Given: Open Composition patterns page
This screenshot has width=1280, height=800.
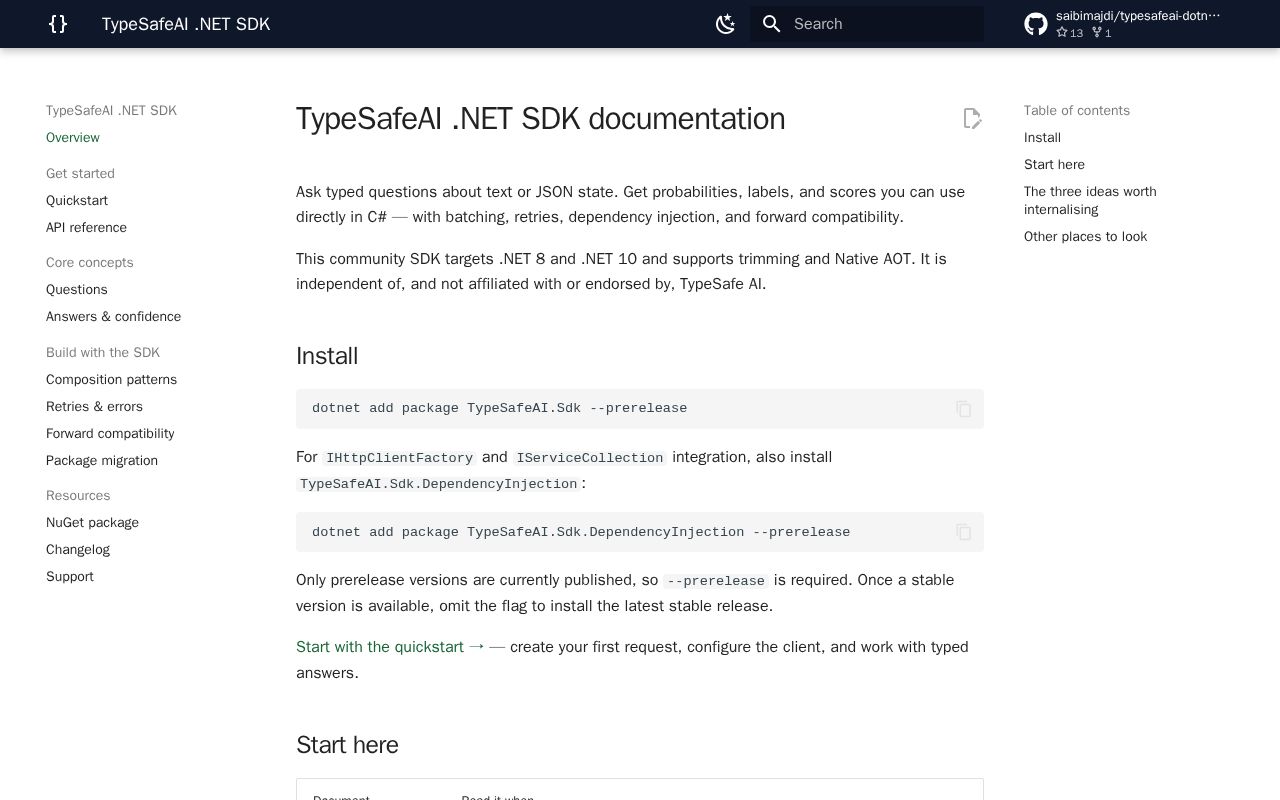Looking at the screenshot, I should point(111,380).
